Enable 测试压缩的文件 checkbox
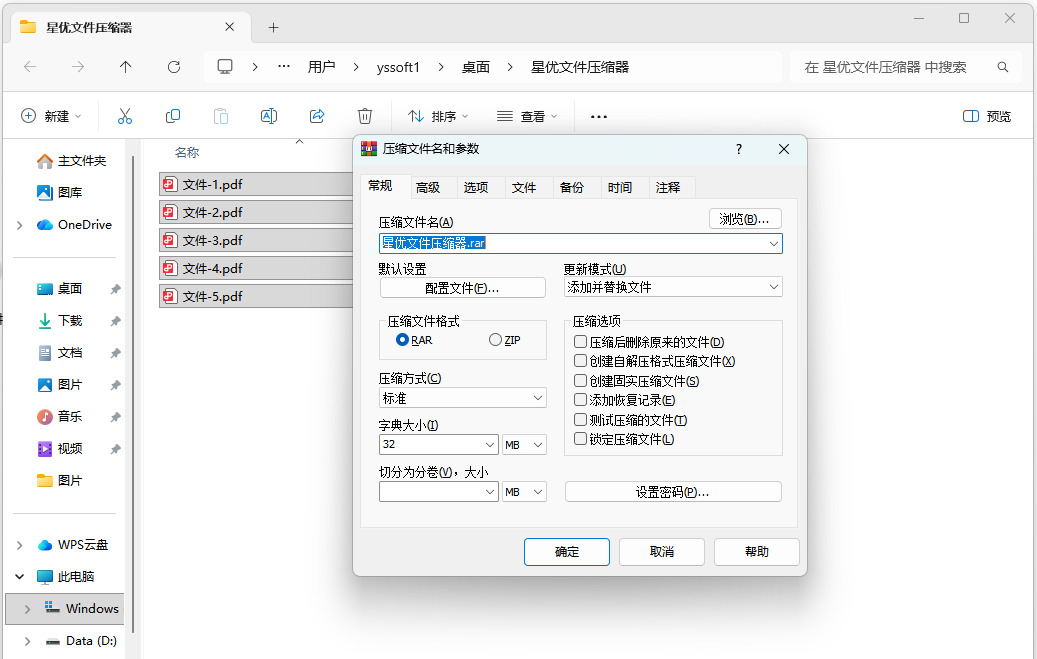This screenshot has width=1037, height=659. 580,420
